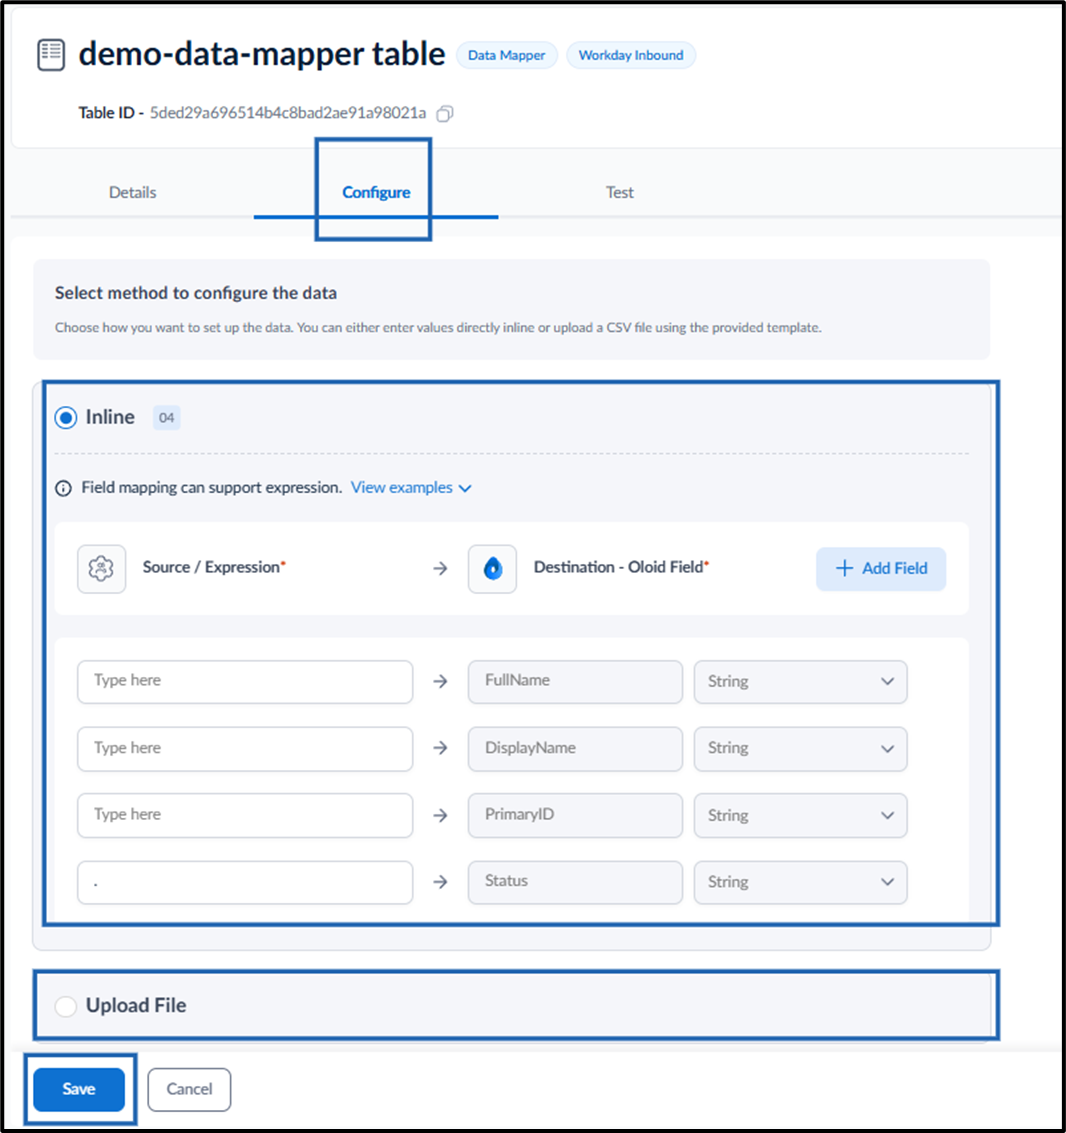1066x1133 pixels.
Task: Open the String type dropdown for PrimaryID
Action: click(x=800, y=815)
